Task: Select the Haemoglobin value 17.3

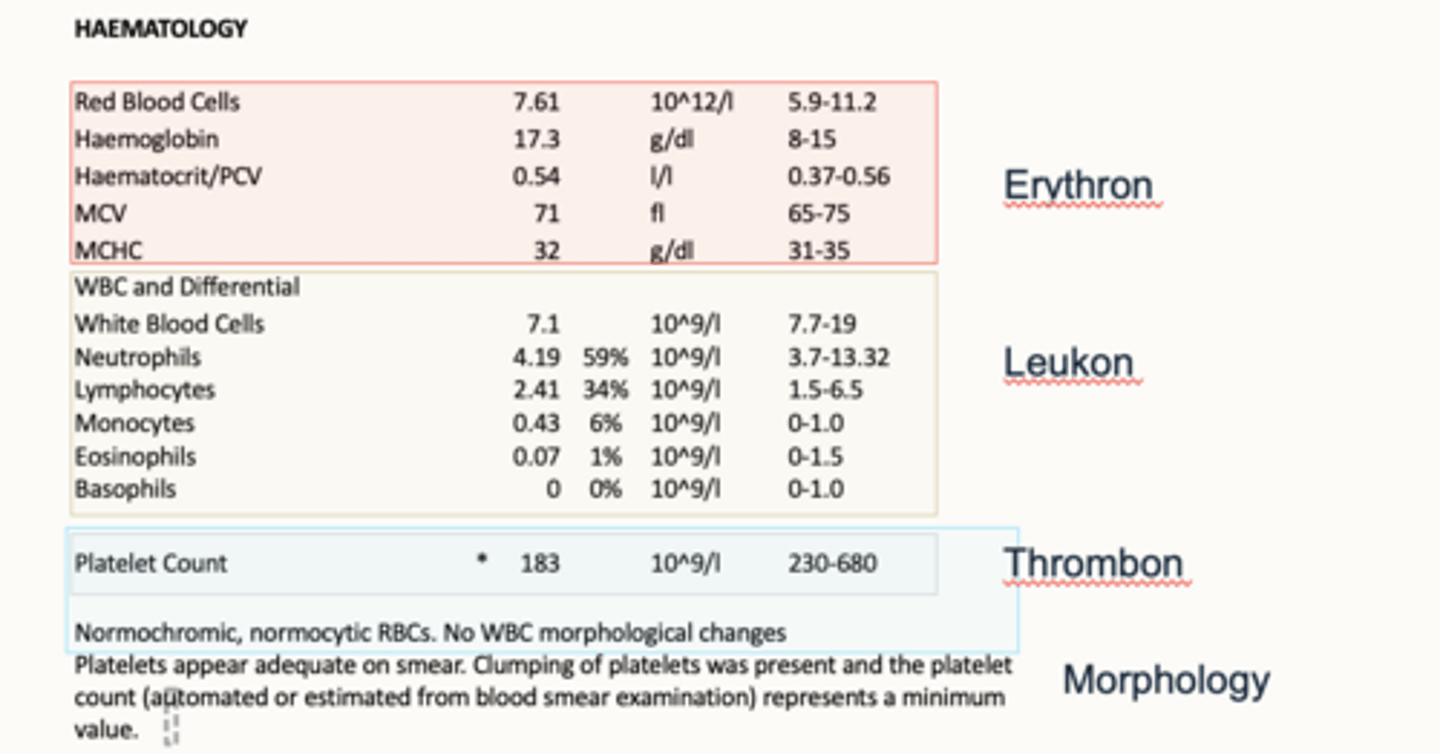Action: (536, 139)
